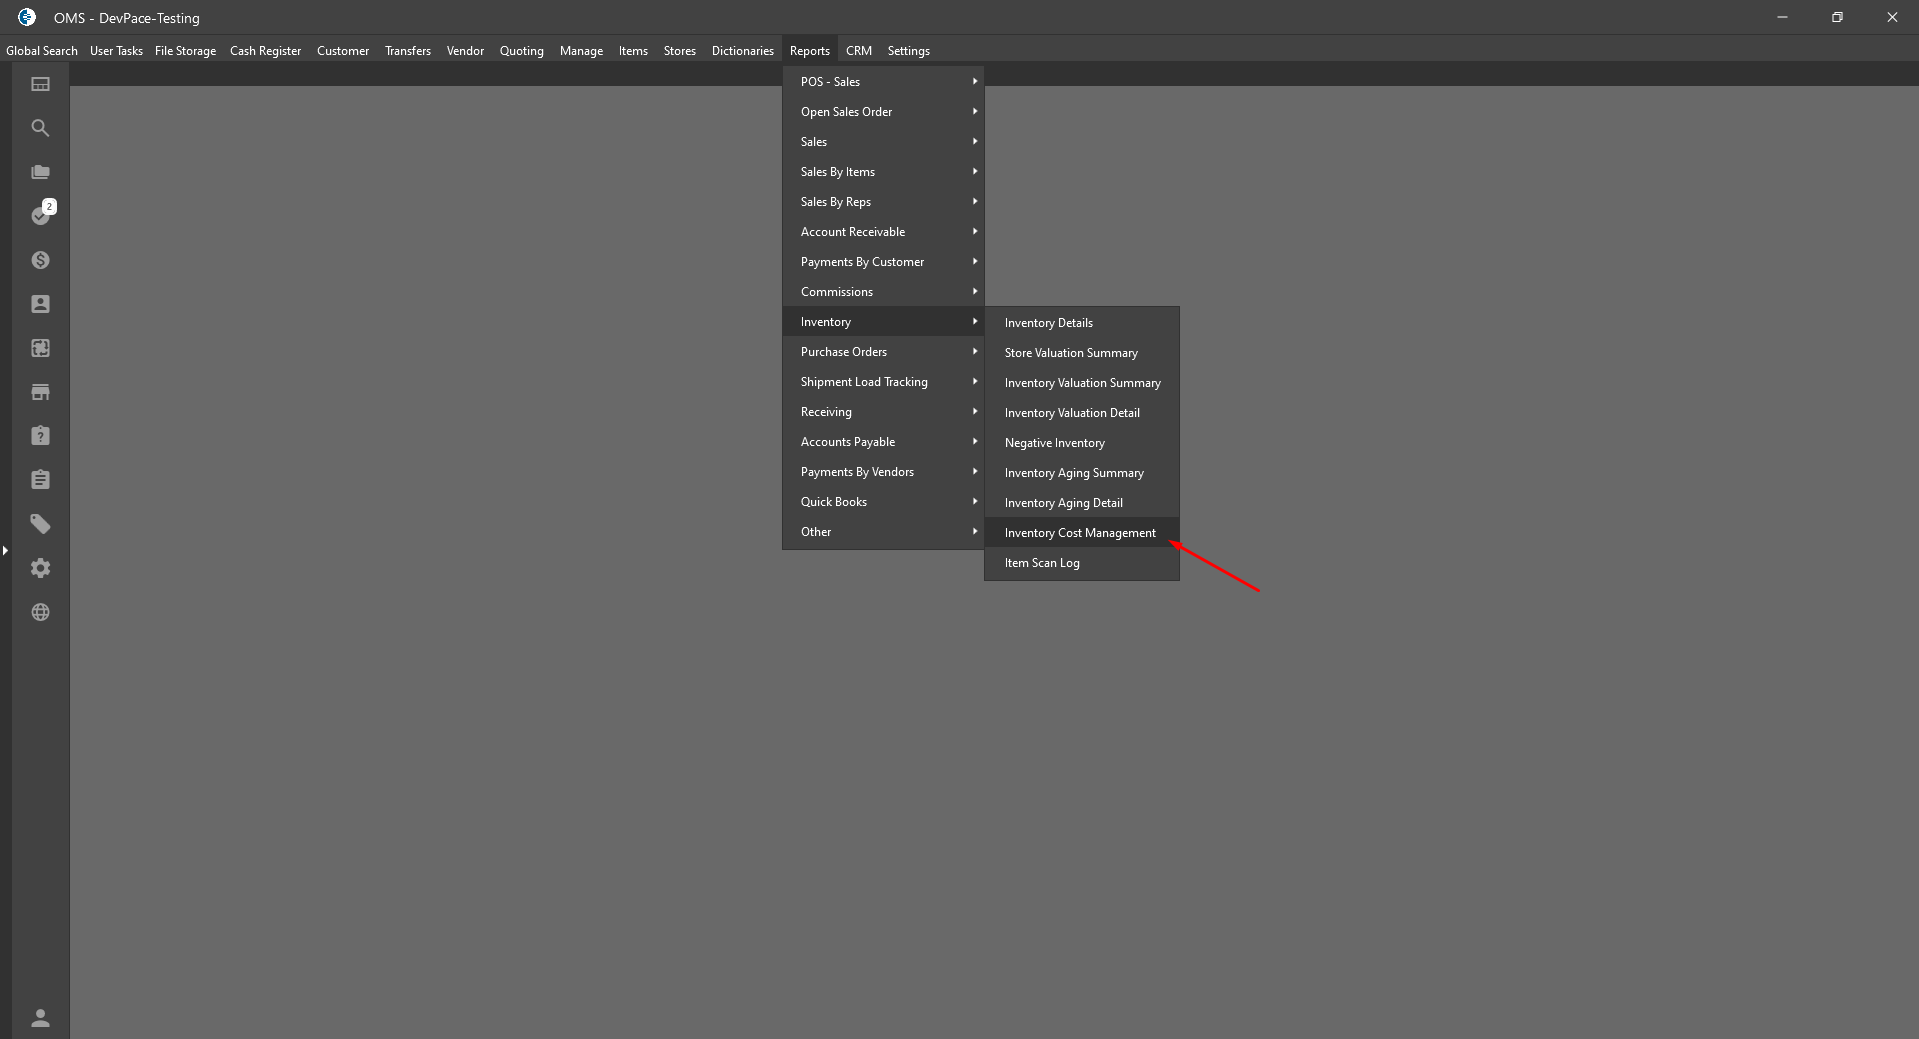Open the Settings menu in the menu bar

pos(909,51)
